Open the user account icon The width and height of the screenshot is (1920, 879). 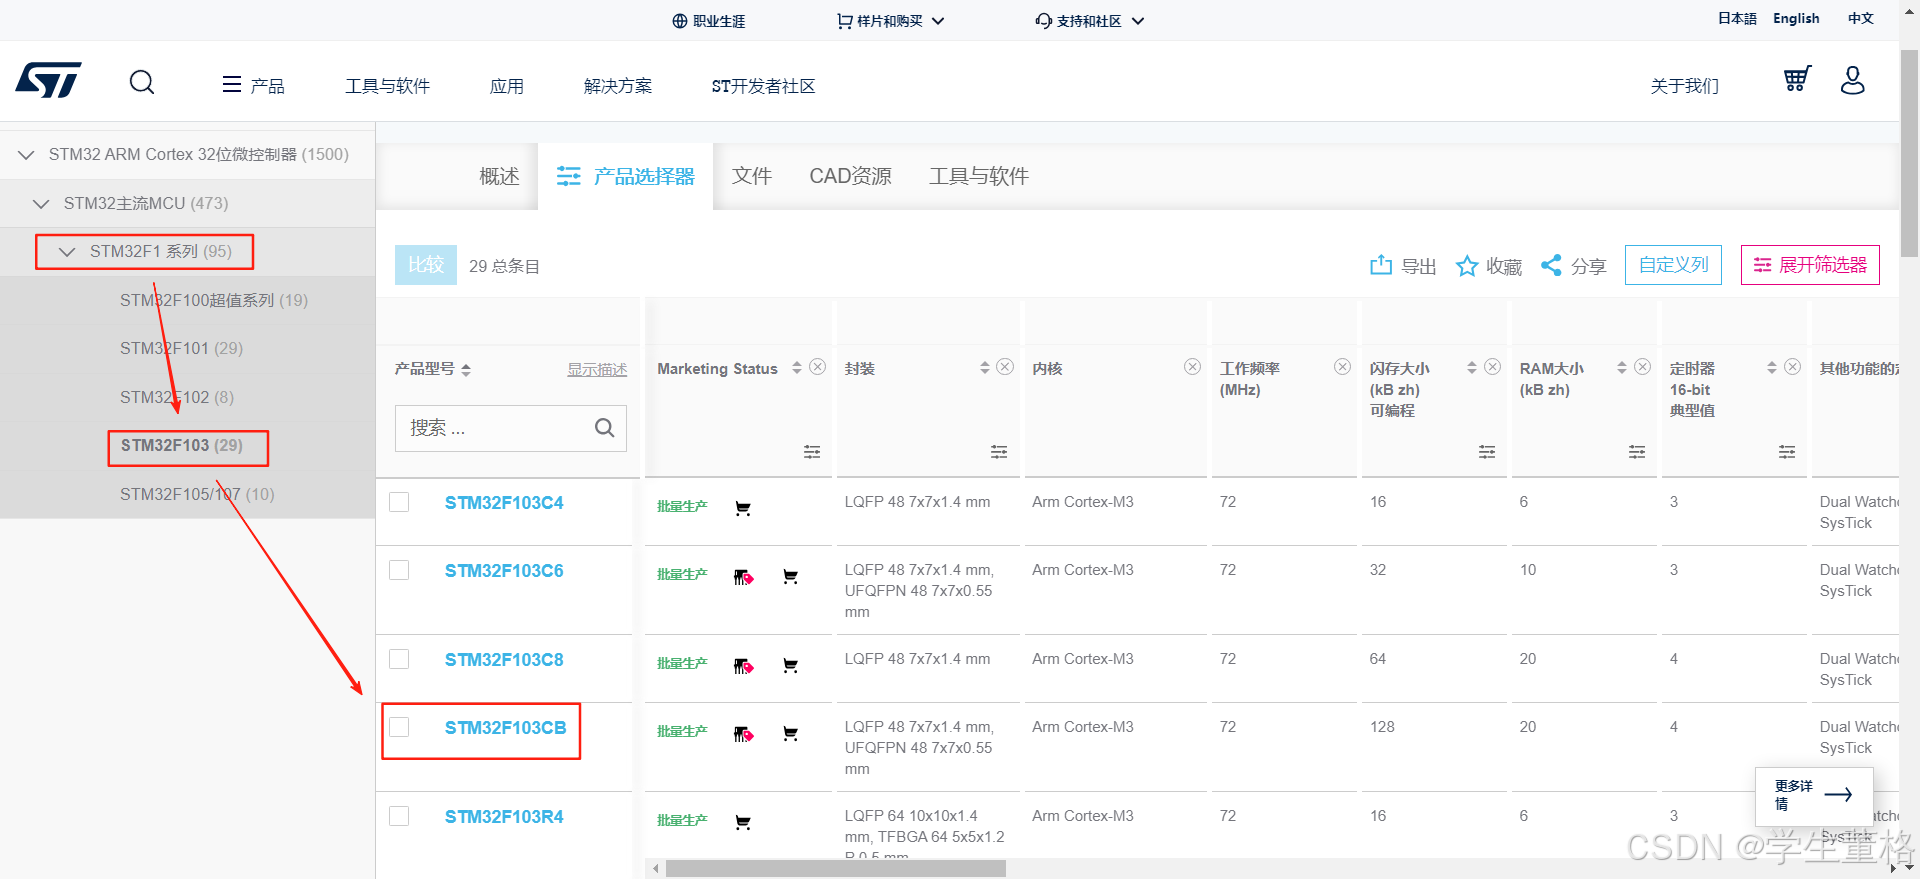tap(1853, 80)
